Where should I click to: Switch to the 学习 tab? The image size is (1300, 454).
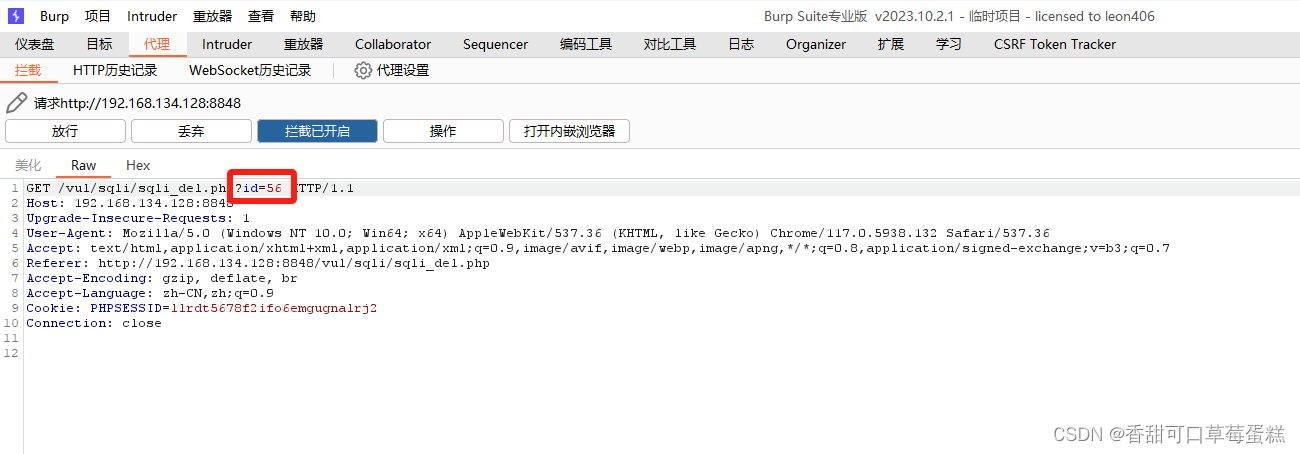(949, 44)
